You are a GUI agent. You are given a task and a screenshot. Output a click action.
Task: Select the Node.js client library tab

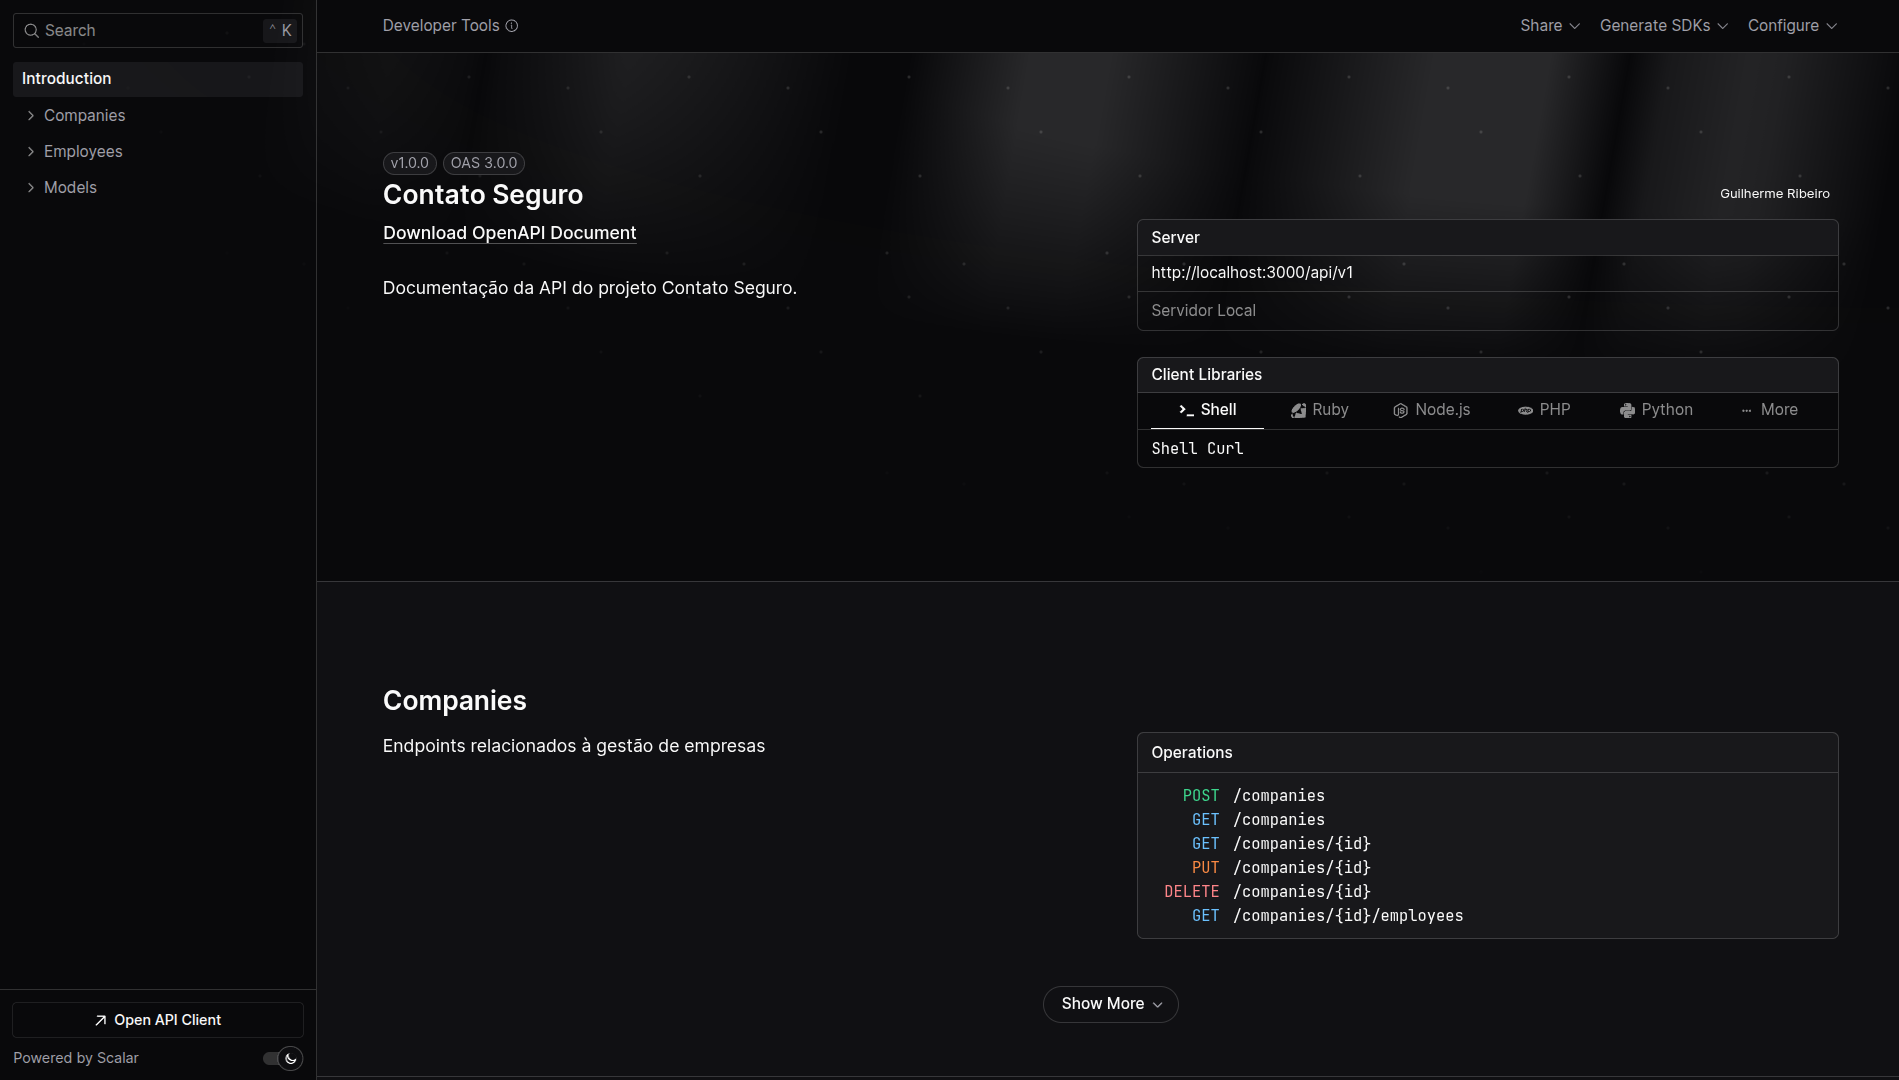(1432, 410)
